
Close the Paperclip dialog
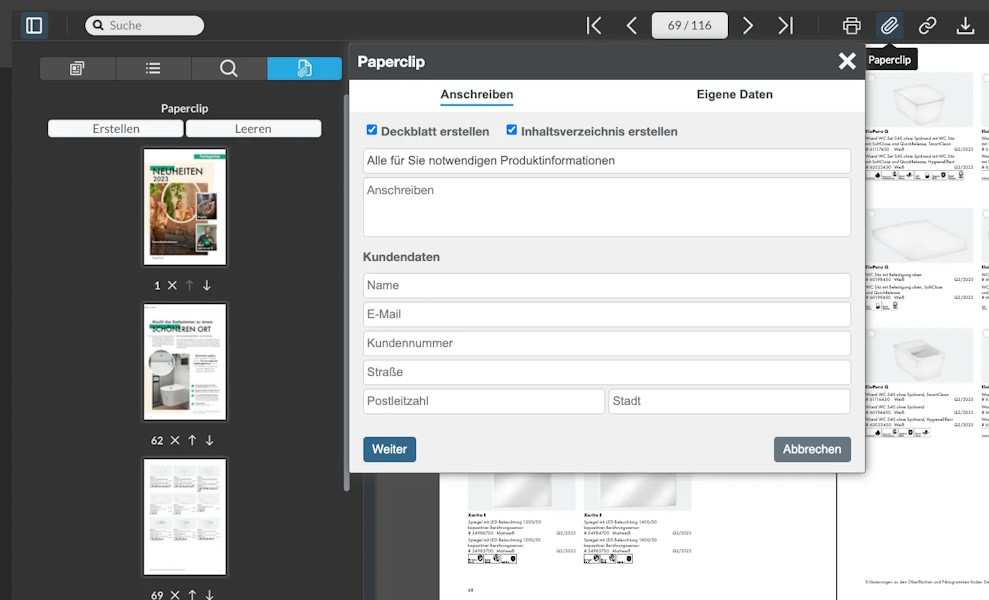[x=847, y=62]
